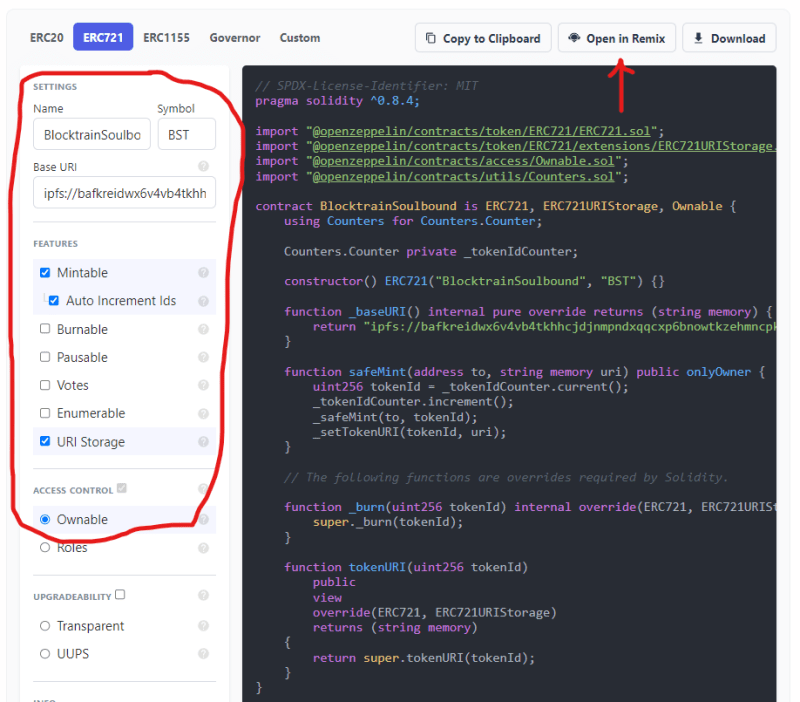Open the Governor tab

[x=235, y=38]
